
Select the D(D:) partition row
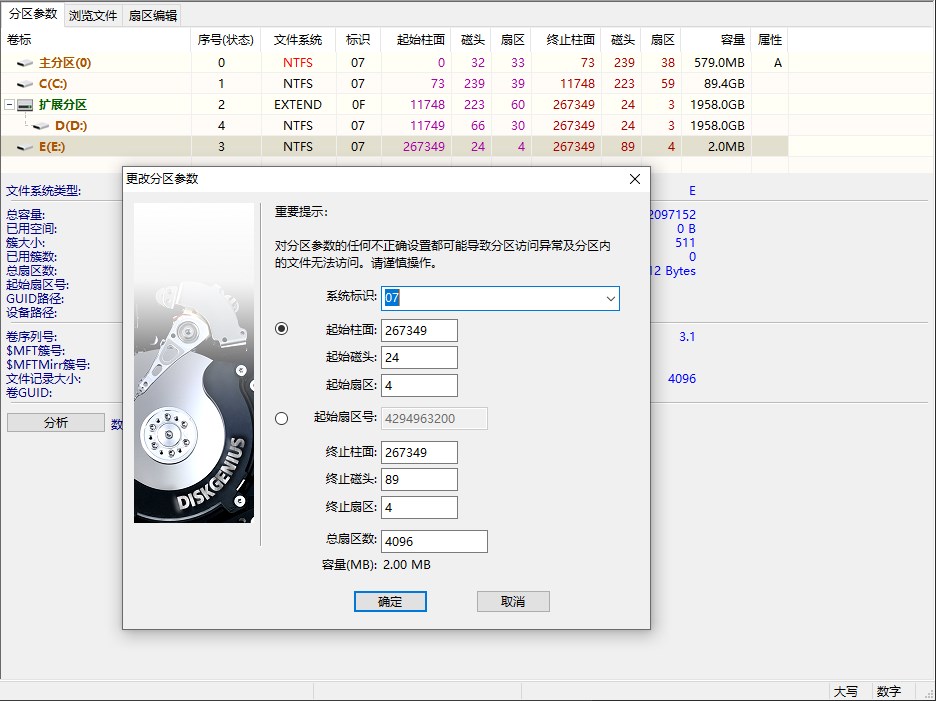coord(394,125)
